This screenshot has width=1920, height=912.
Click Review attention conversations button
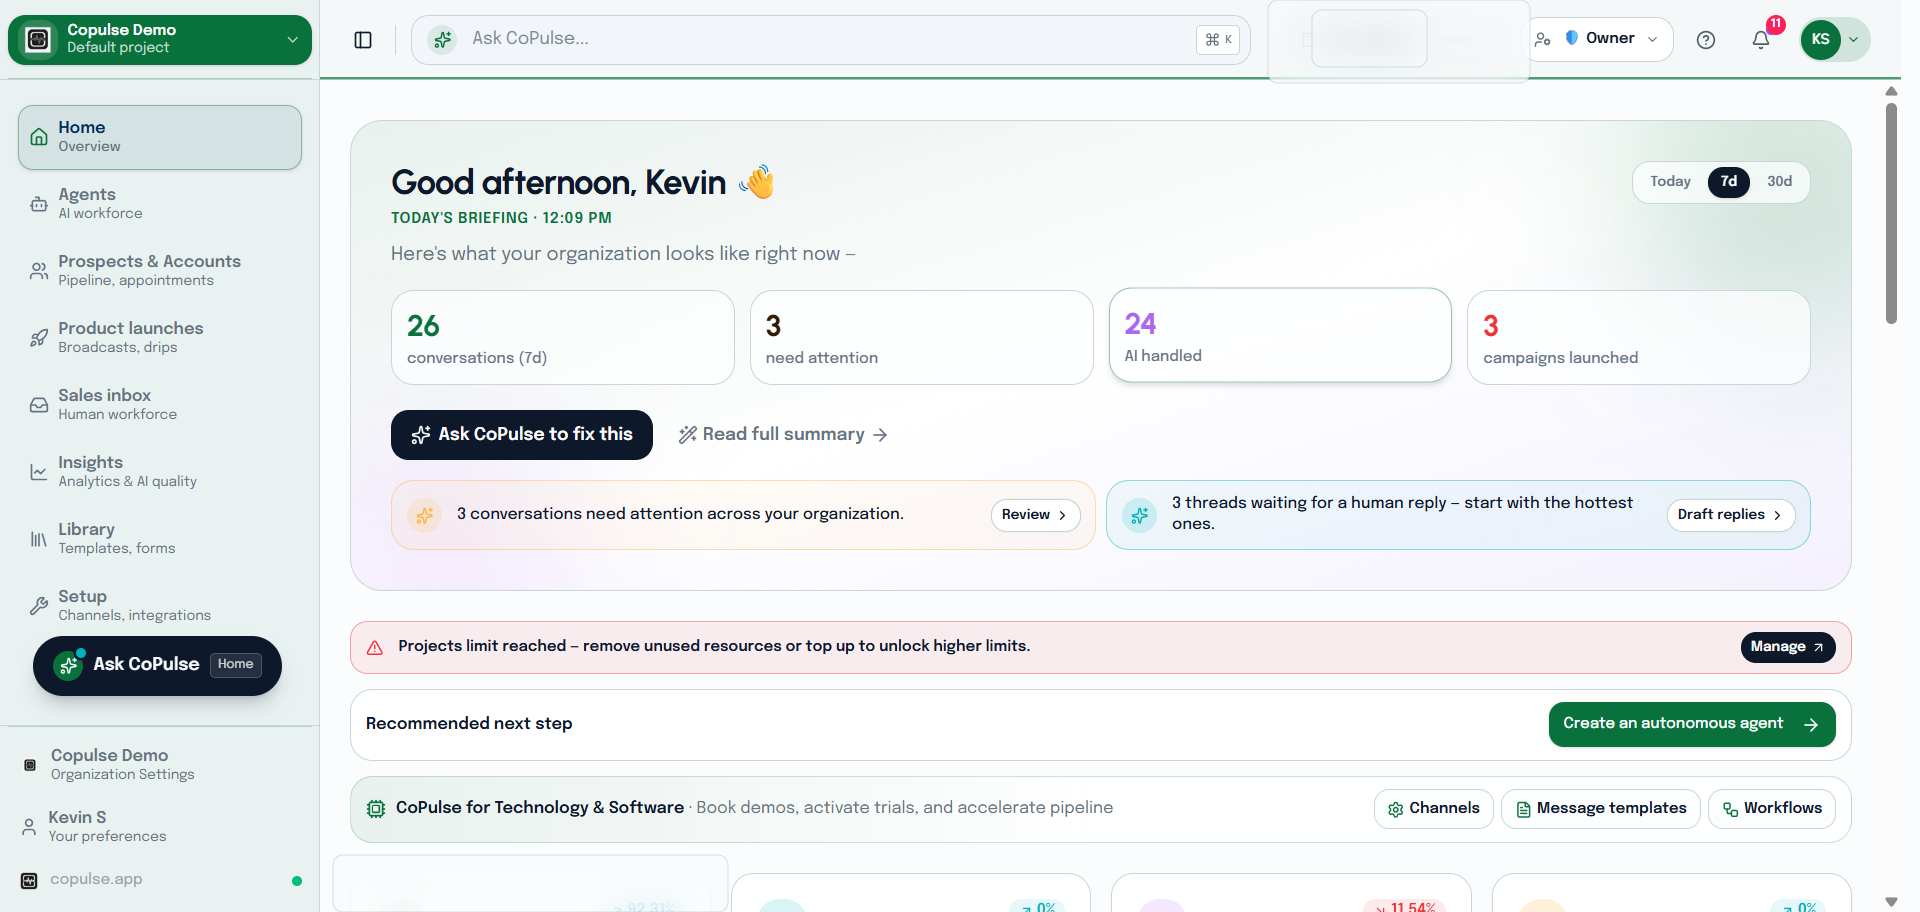pos(1035,516)
